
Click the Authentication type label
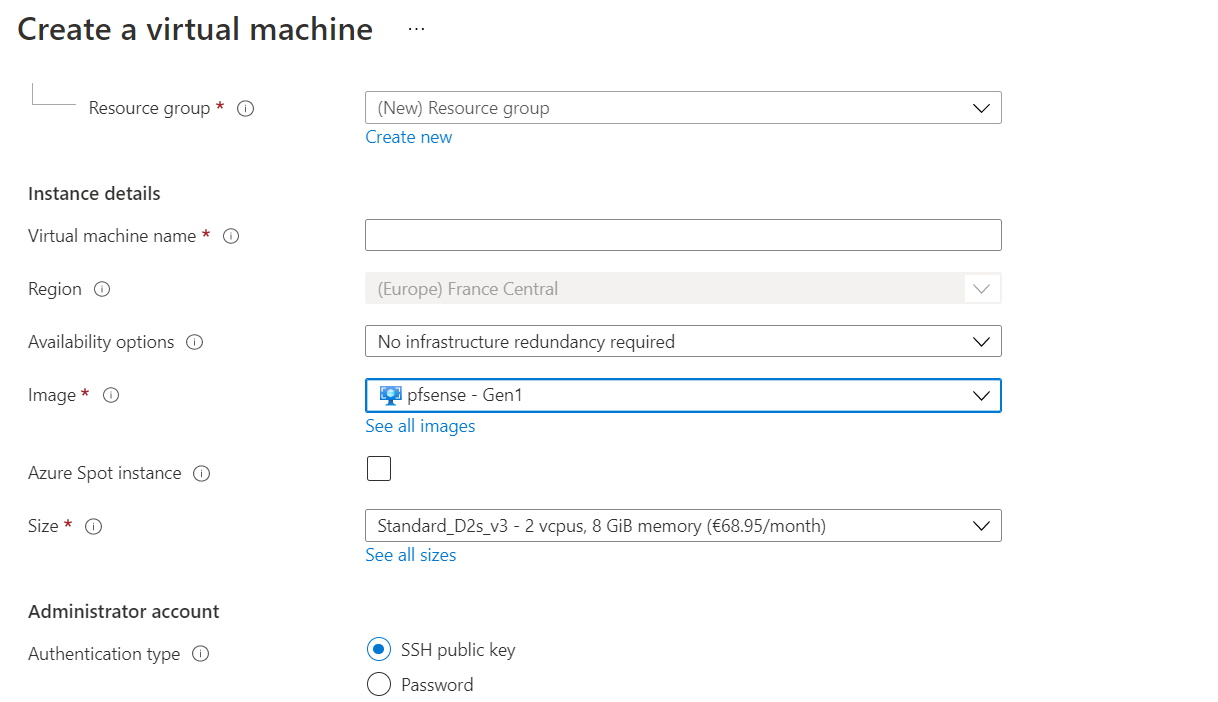104,654
